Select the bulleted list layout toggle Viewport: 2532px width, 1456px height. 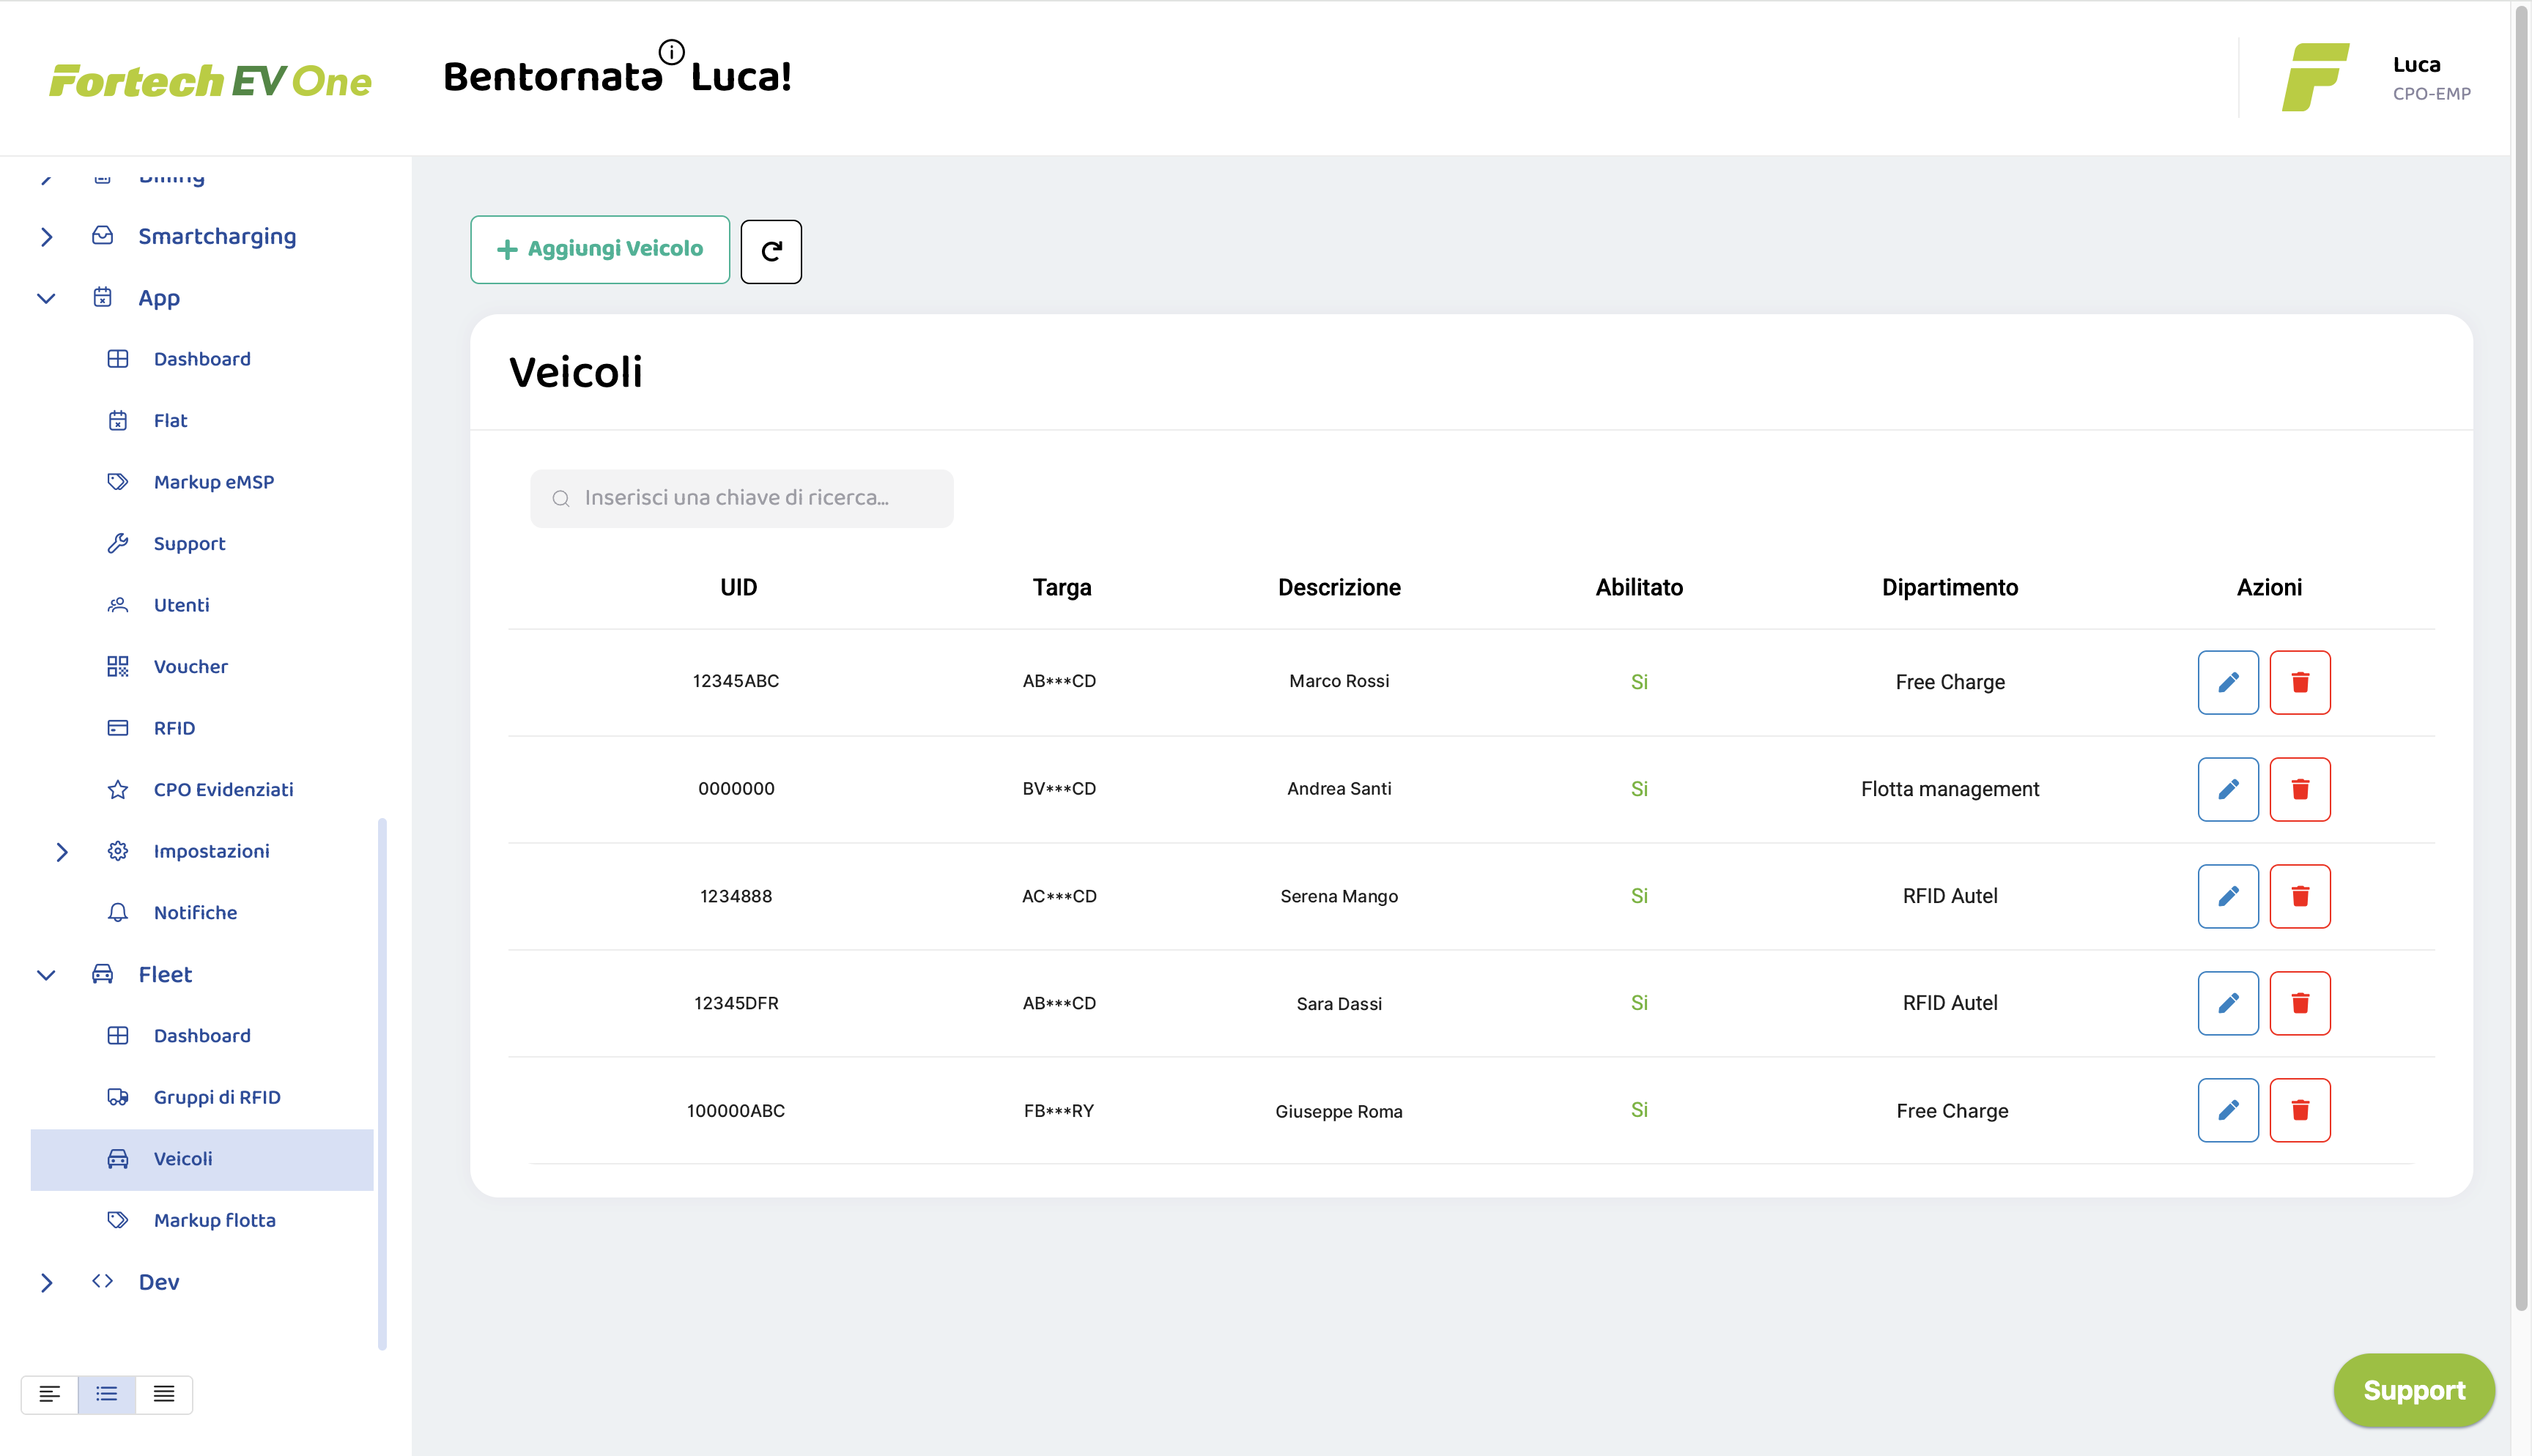[x=107, y=1394]
